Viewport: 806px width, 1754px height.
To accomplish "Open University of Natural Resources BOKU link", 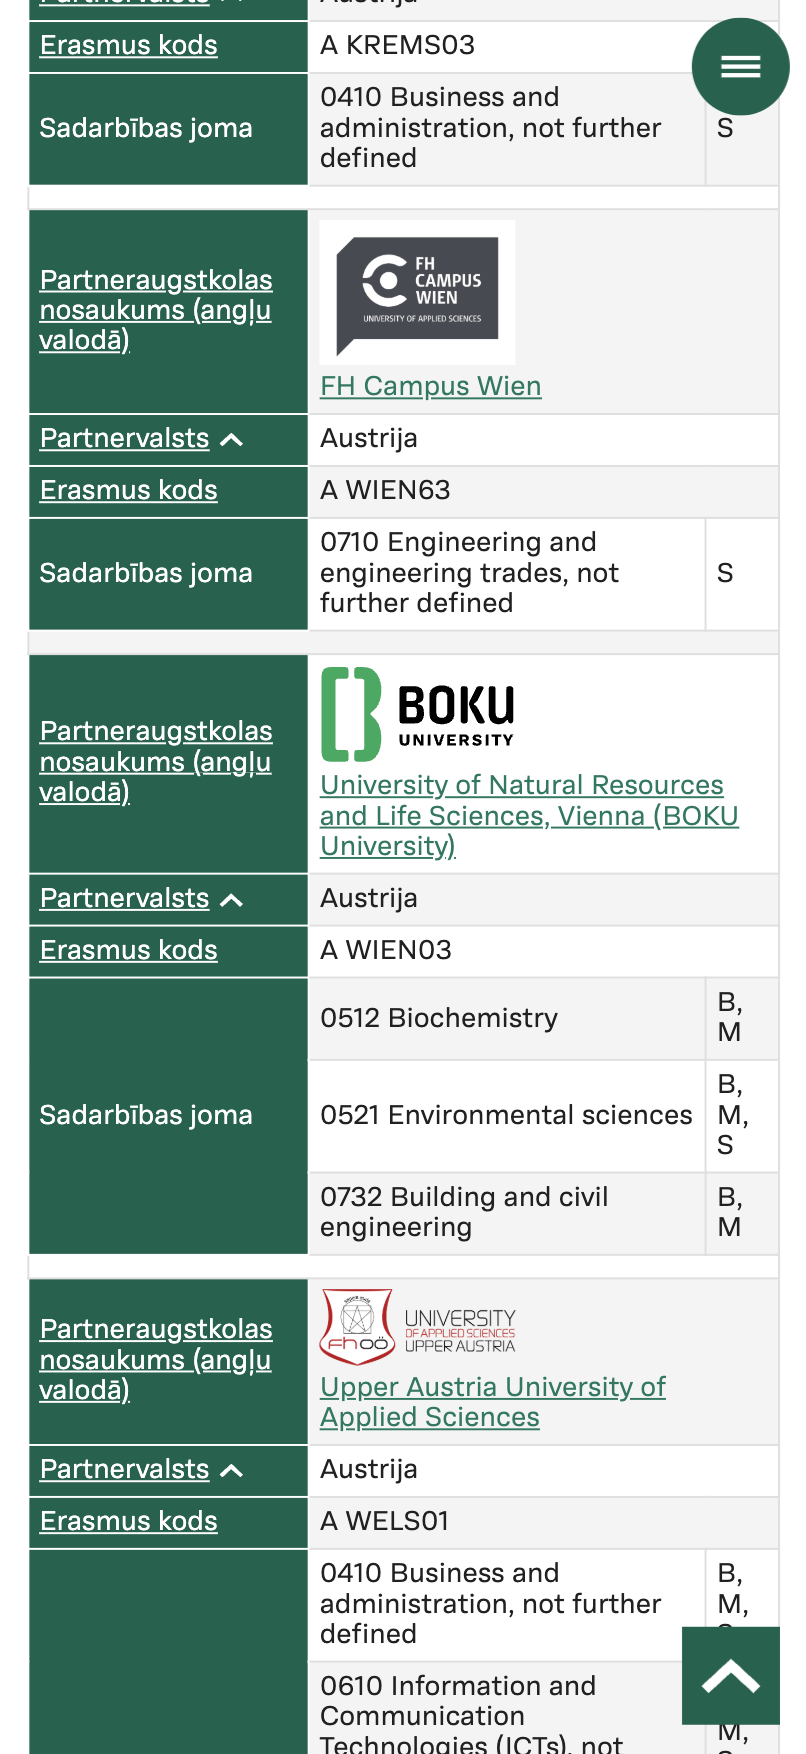I will 529,815.
